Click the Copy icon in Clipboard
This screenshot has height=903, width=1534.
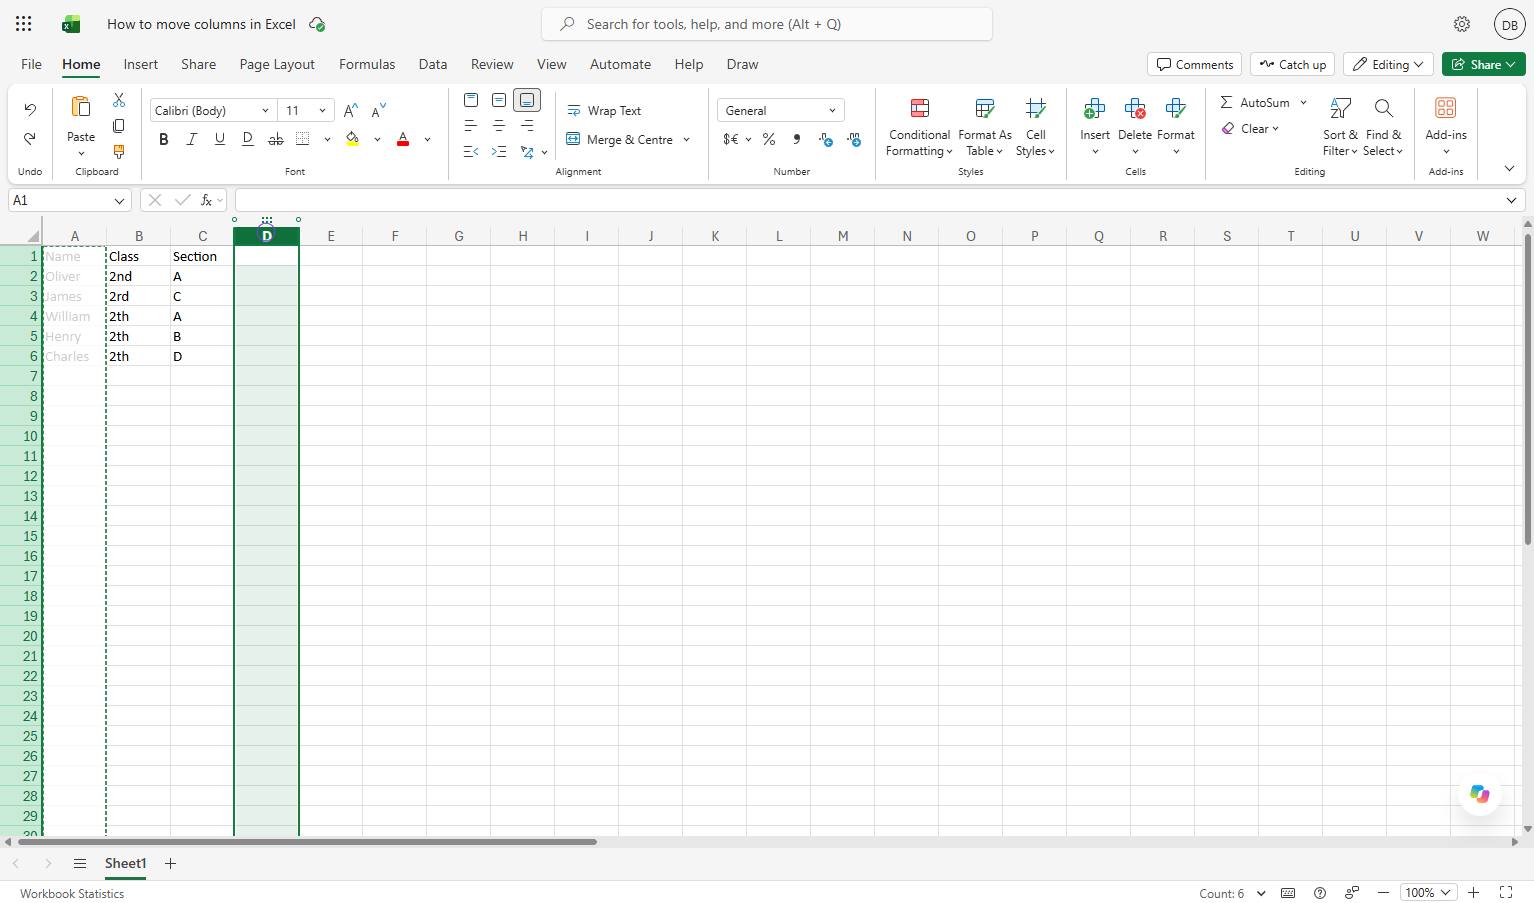coord(119,126)
